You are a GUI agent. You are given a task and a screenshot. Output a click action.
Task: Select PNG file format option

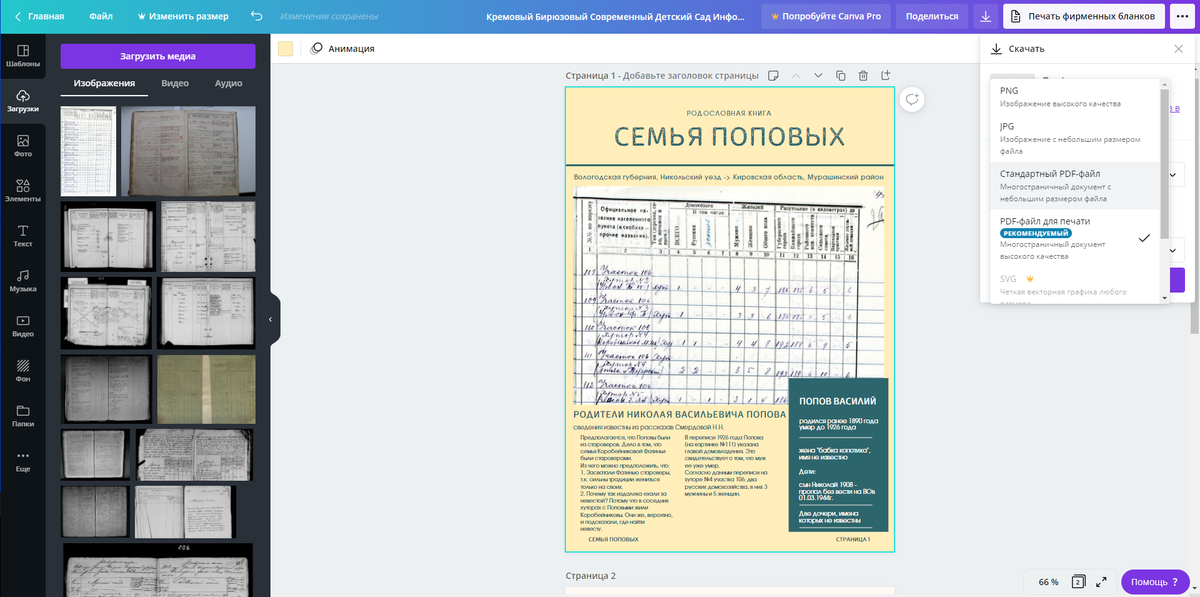(1074, 97)
